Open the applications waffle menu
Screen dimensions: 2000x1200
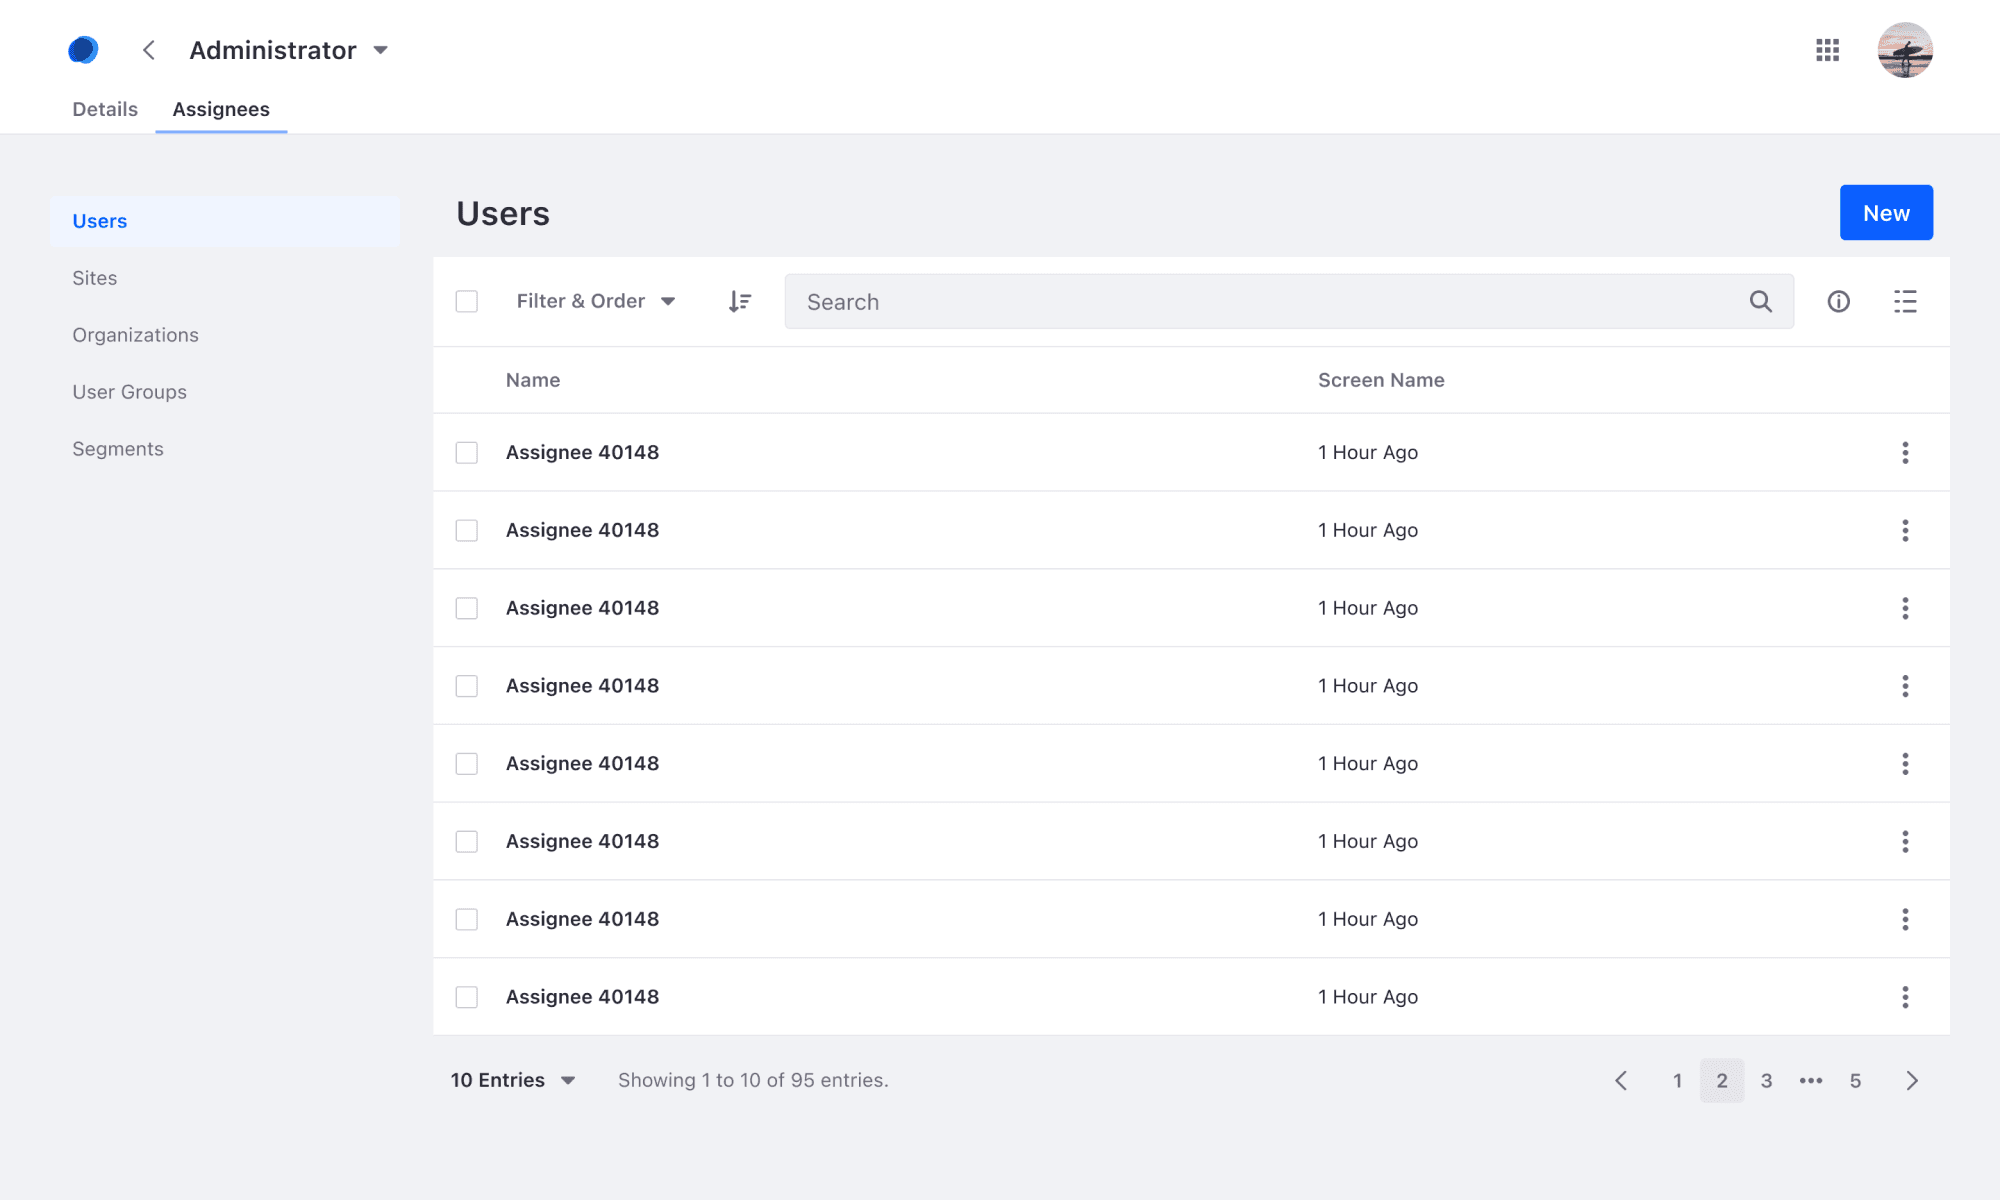[1827, 50]
